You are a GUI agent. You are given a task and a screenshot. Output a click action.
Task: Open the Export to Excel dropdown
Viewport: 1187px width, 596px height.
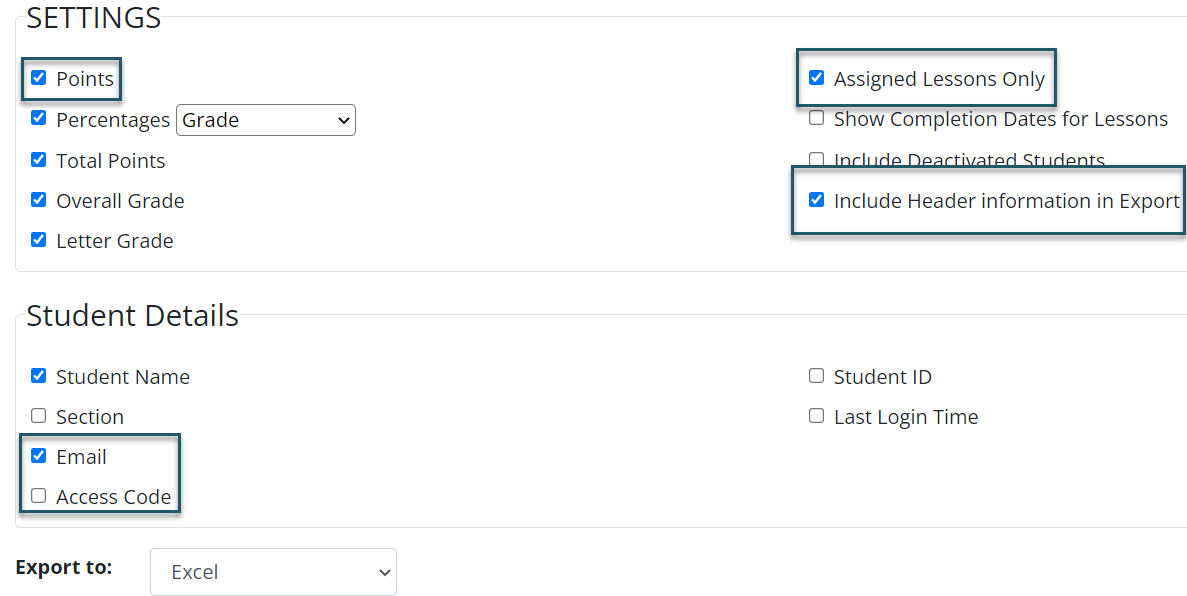(273, 572)
